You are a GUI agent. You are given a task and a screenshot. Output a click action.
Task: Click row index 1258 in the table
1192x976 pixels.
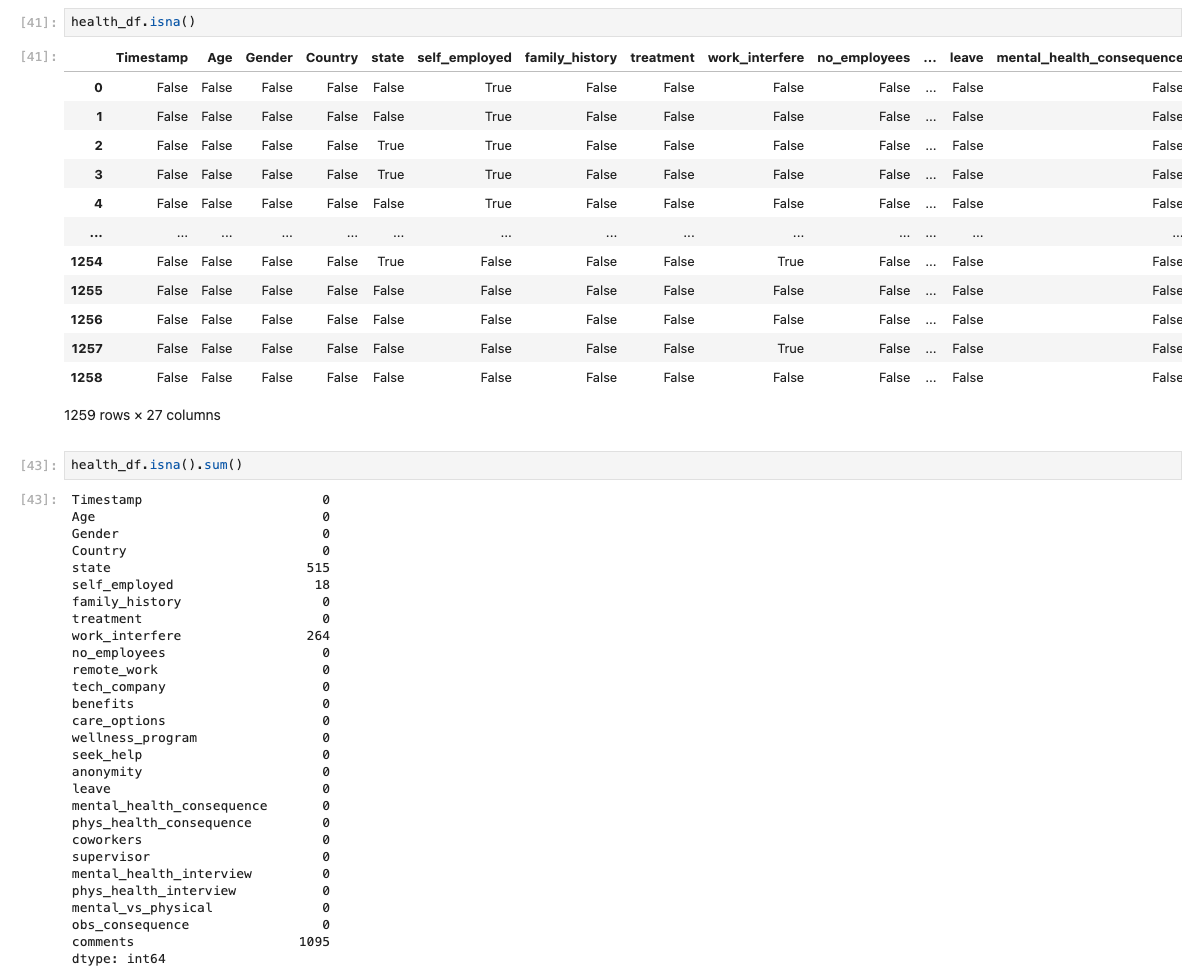(x=86, y=378)
